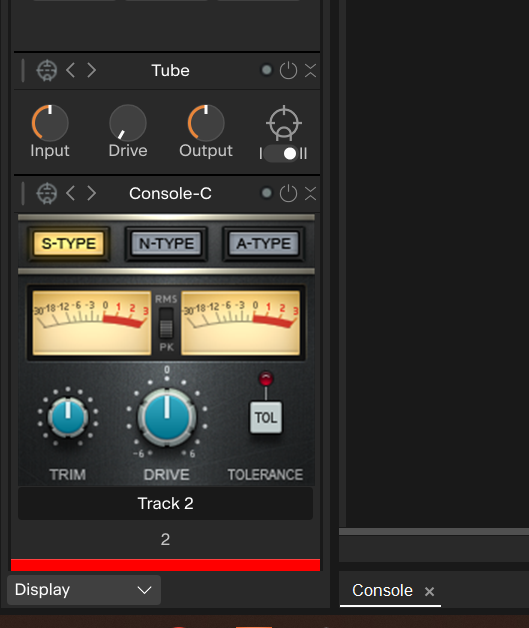Image resolution: width=529 pixels, height=628 pixels.
Task: Open the Display dropdown
Action: coord(84,590)
